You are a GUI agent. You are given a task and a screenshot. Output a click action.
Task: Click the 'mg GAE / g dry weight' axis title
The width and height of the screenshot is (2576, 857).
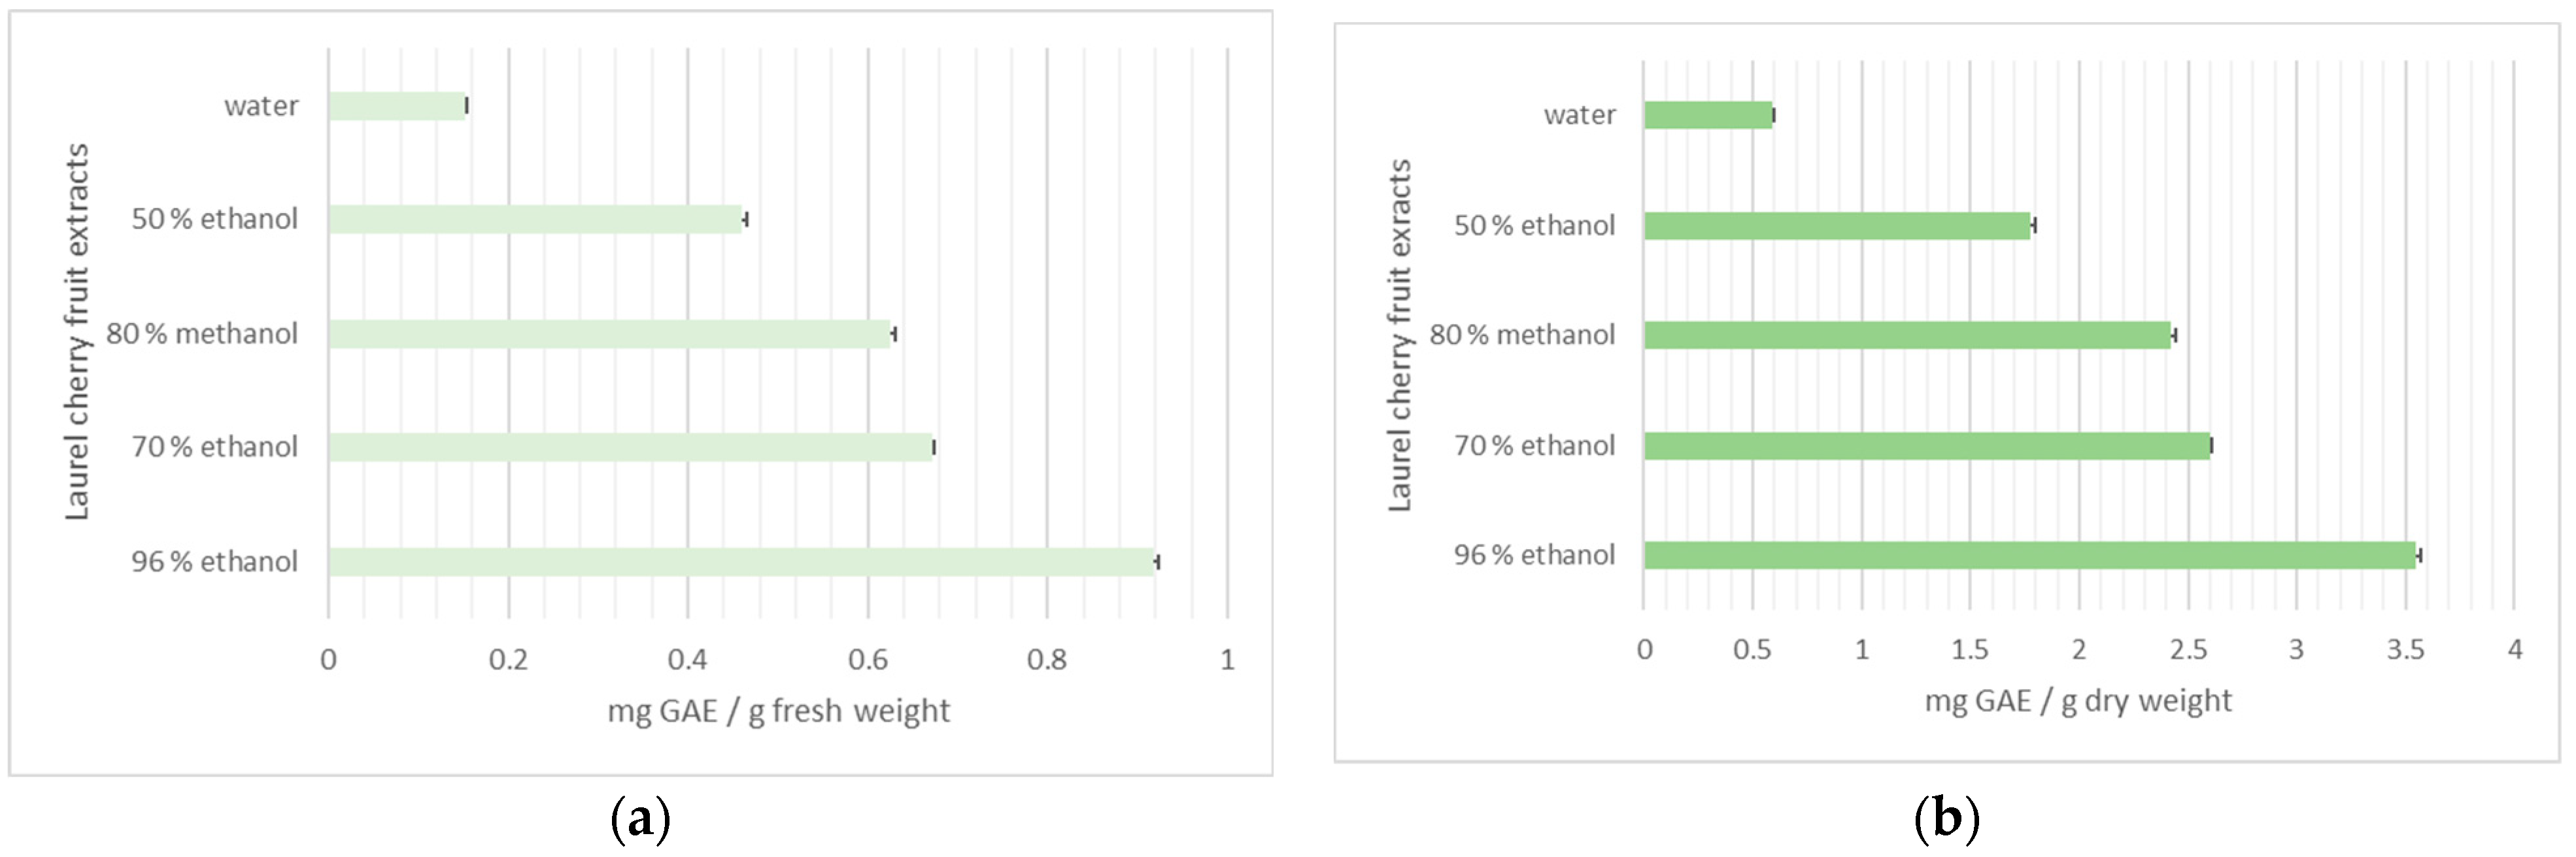tap(2078, 701)
